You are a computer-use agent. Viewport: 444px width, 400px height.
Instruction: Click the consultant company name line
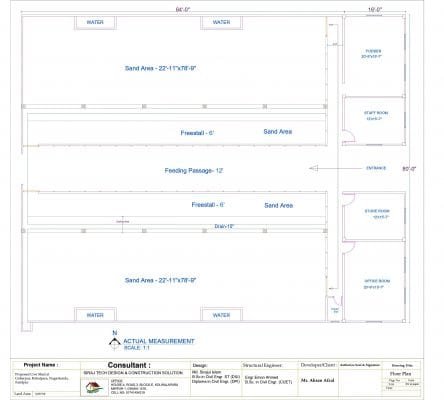click(x=133, y=373)
